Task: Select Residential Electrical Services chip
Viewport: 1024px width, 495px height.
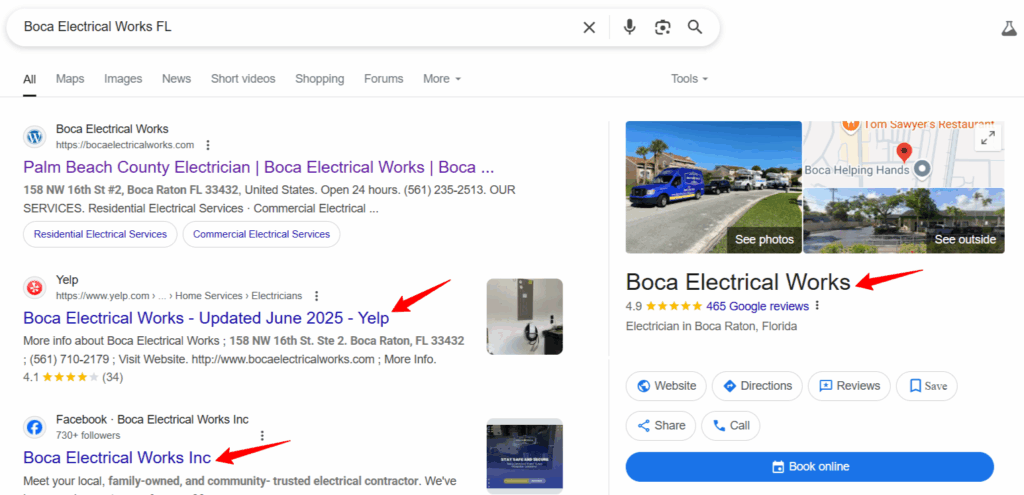Action: [x=100, y=234]
